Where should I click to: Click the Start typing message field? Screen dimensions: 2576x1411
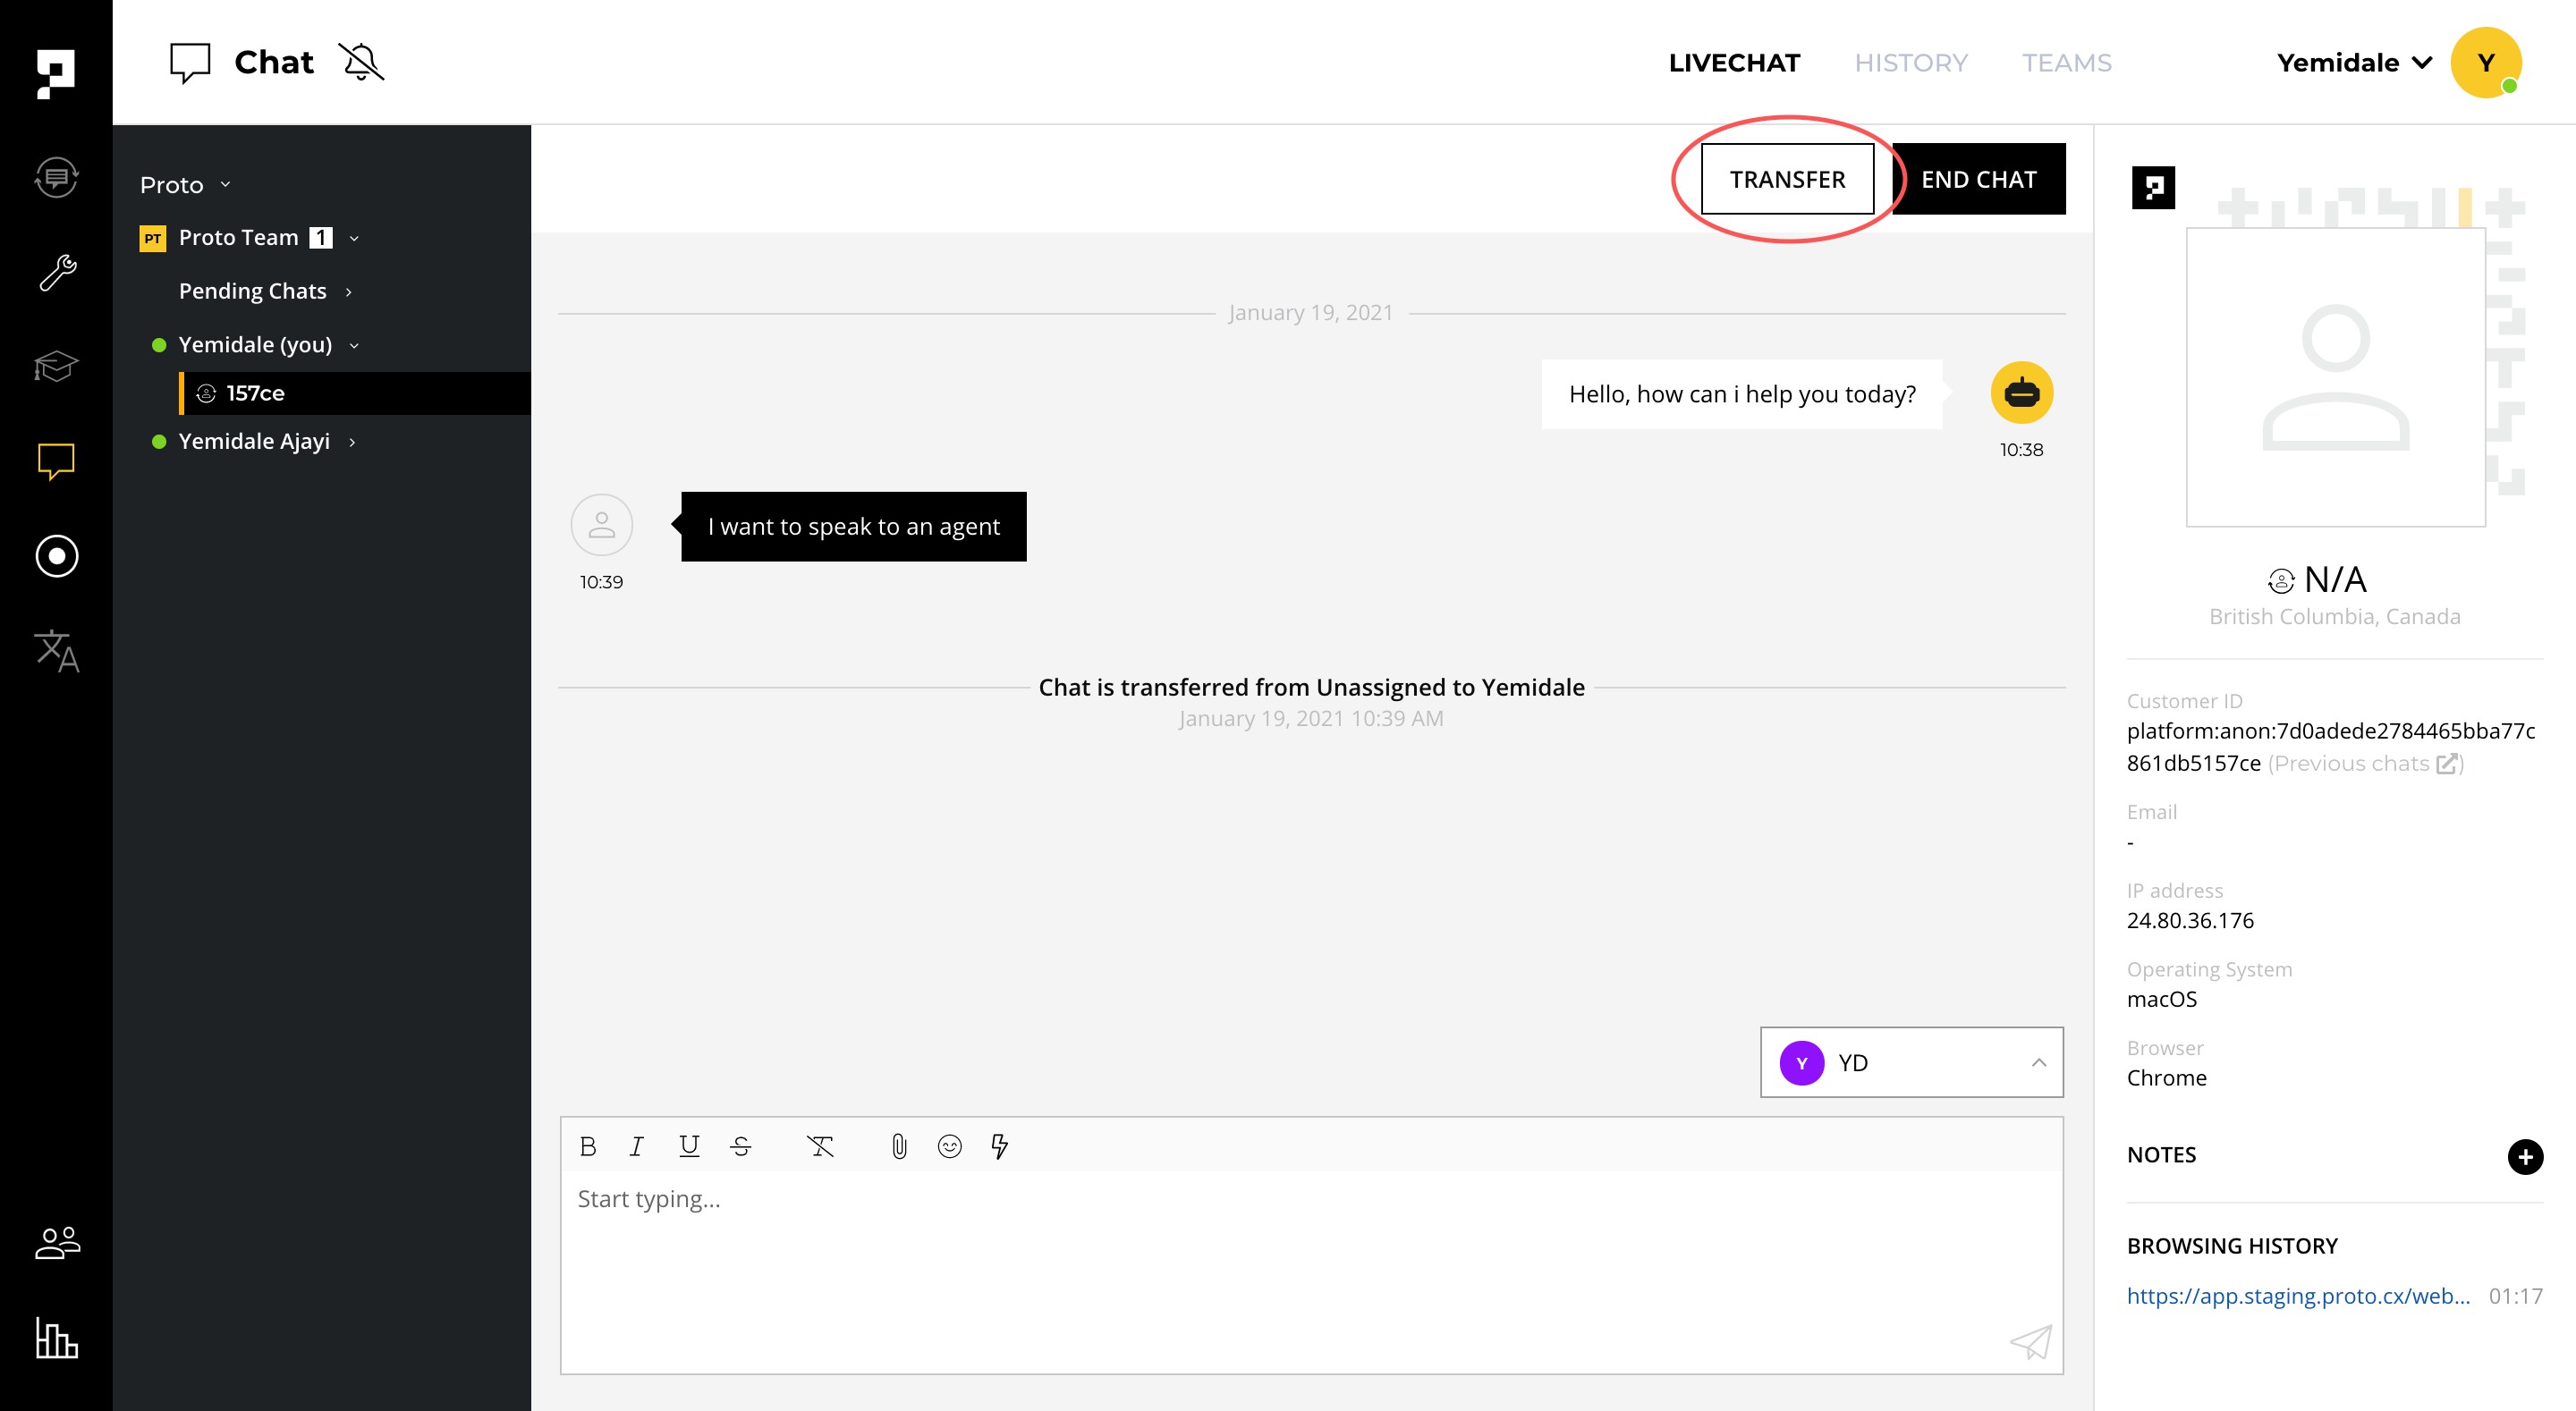(x=1311, y=1272)
